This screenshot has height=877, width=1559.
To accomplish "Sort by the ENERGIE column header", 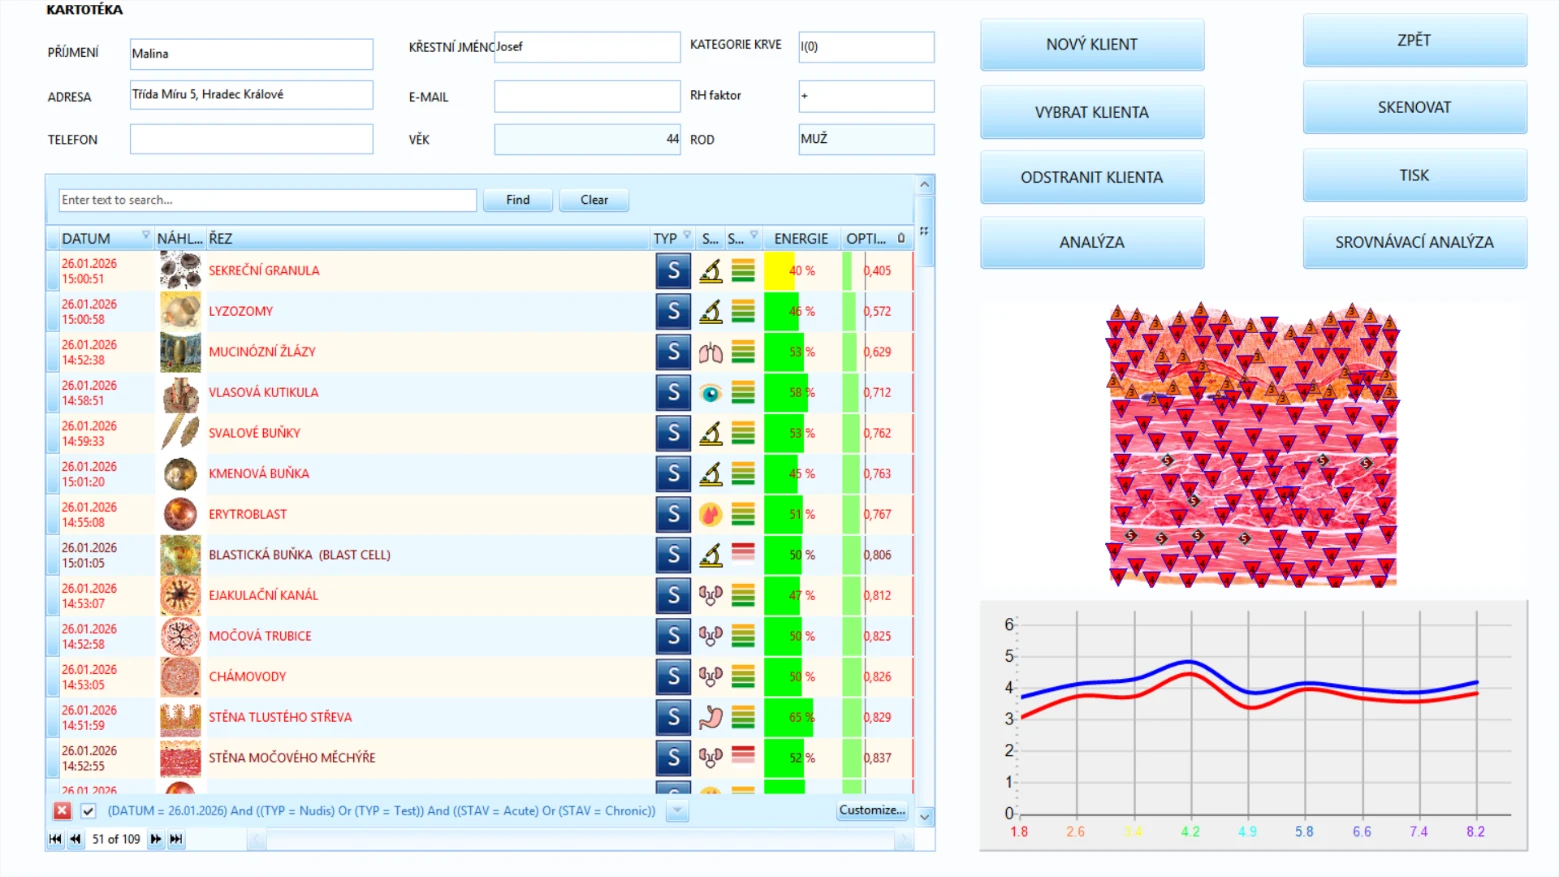I will pyautogui.click(x=801, y=239).
